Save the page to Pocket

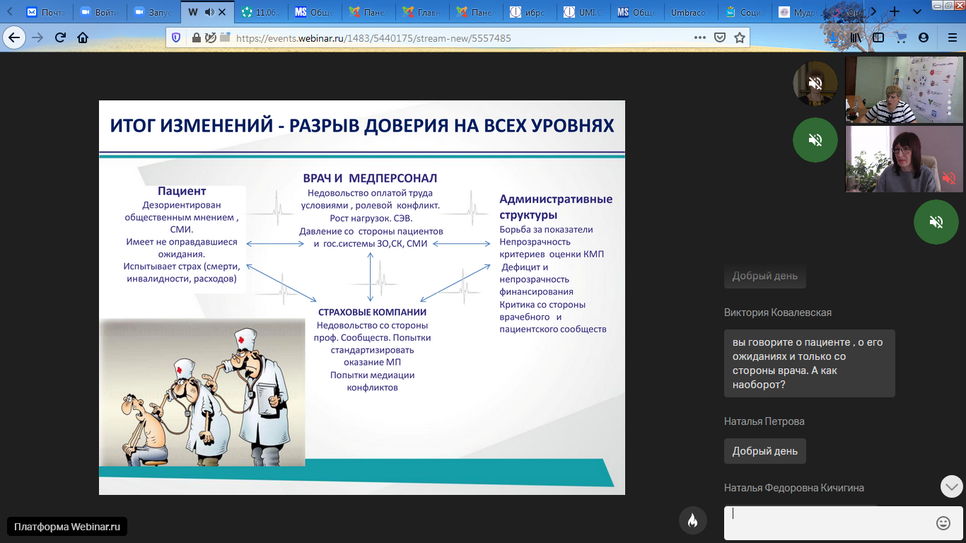click(x=719, y=37)
